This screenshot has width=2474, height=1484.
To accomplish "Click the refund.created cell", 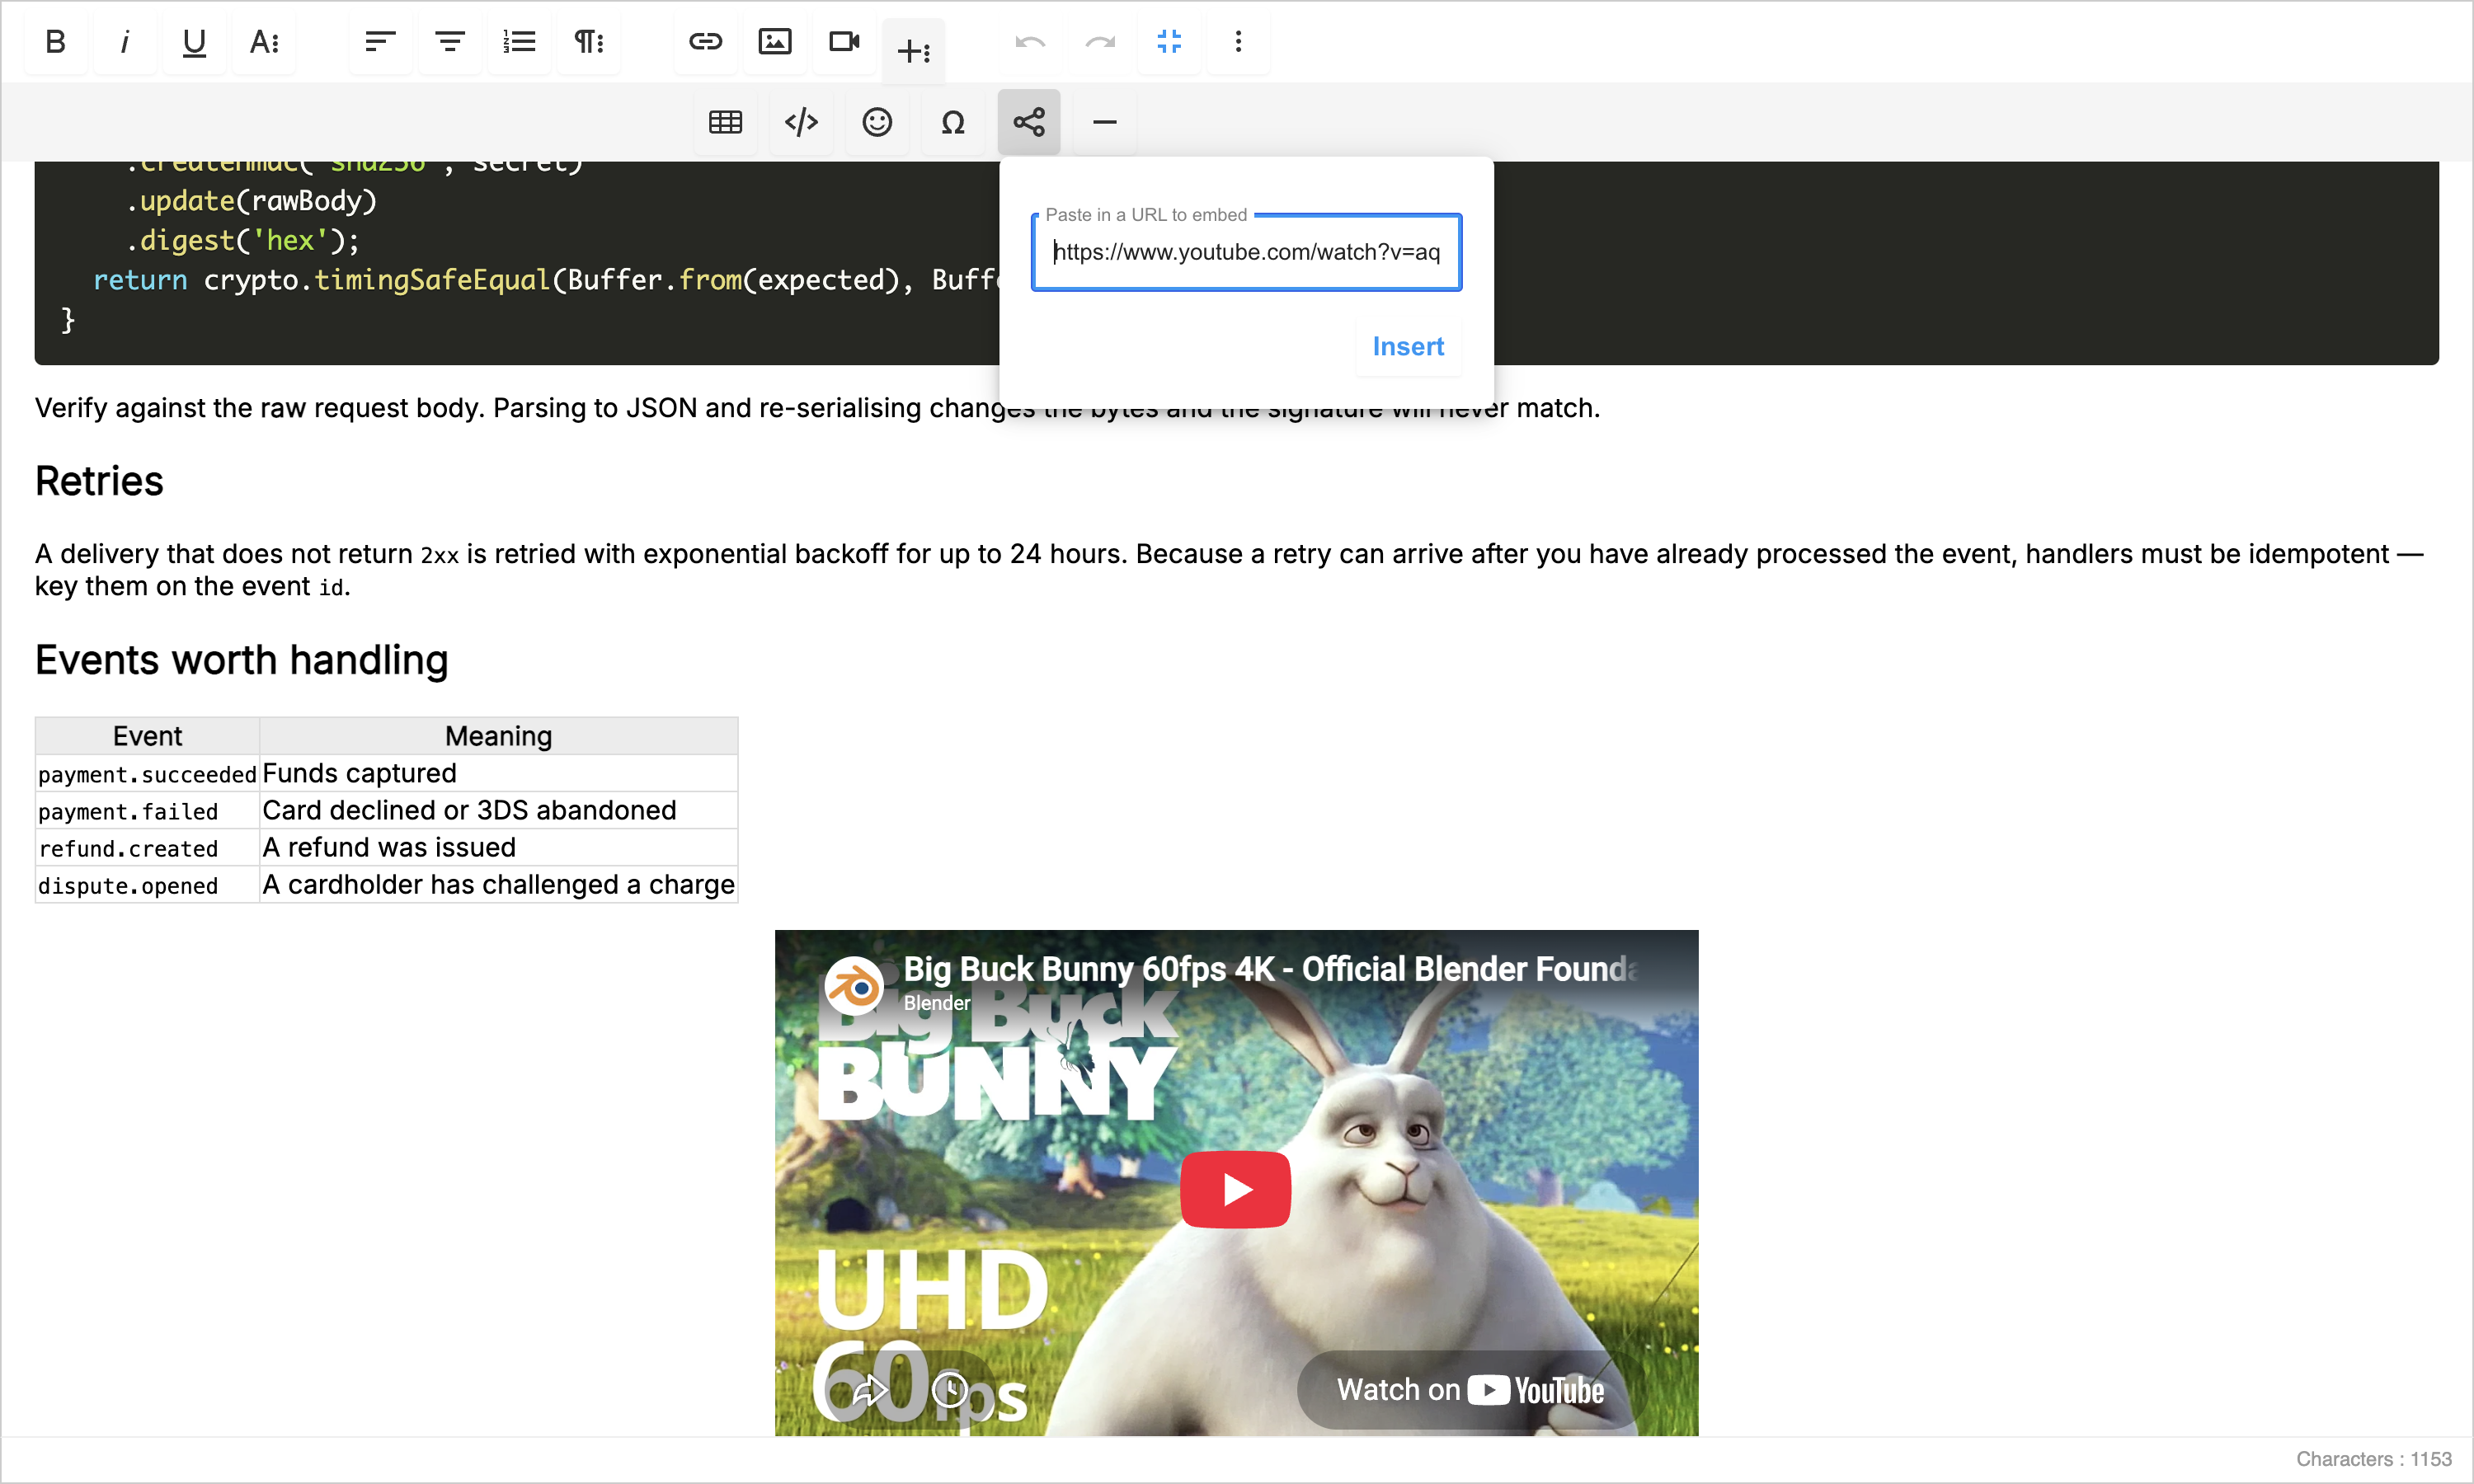I will [147, 848].
